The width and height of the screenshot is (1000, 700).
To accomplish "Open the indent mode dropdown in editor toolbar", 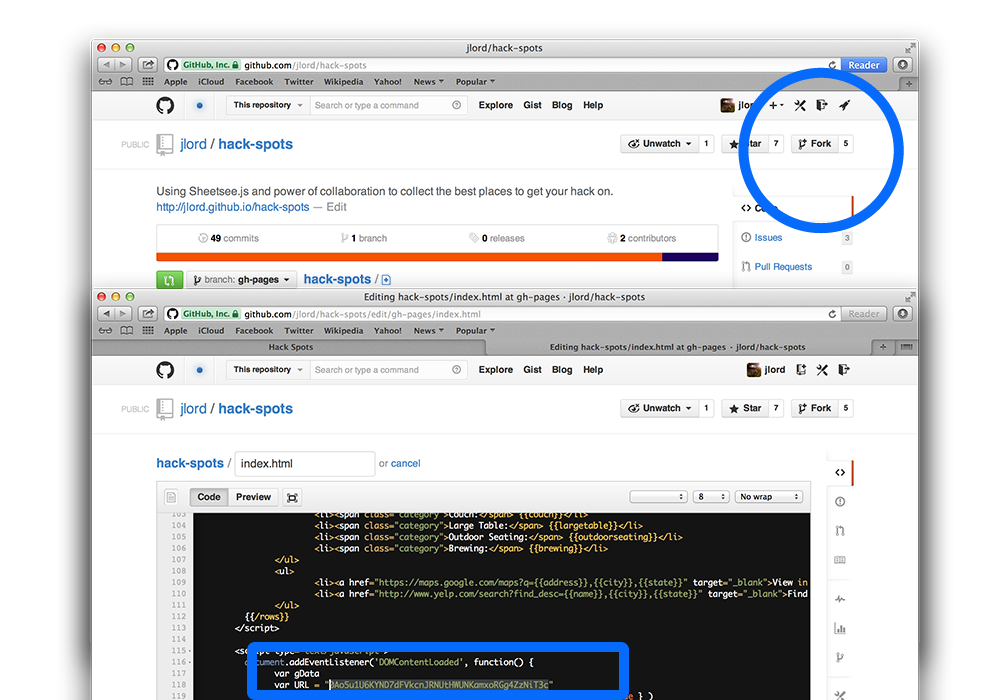I will tap(658, 497).
